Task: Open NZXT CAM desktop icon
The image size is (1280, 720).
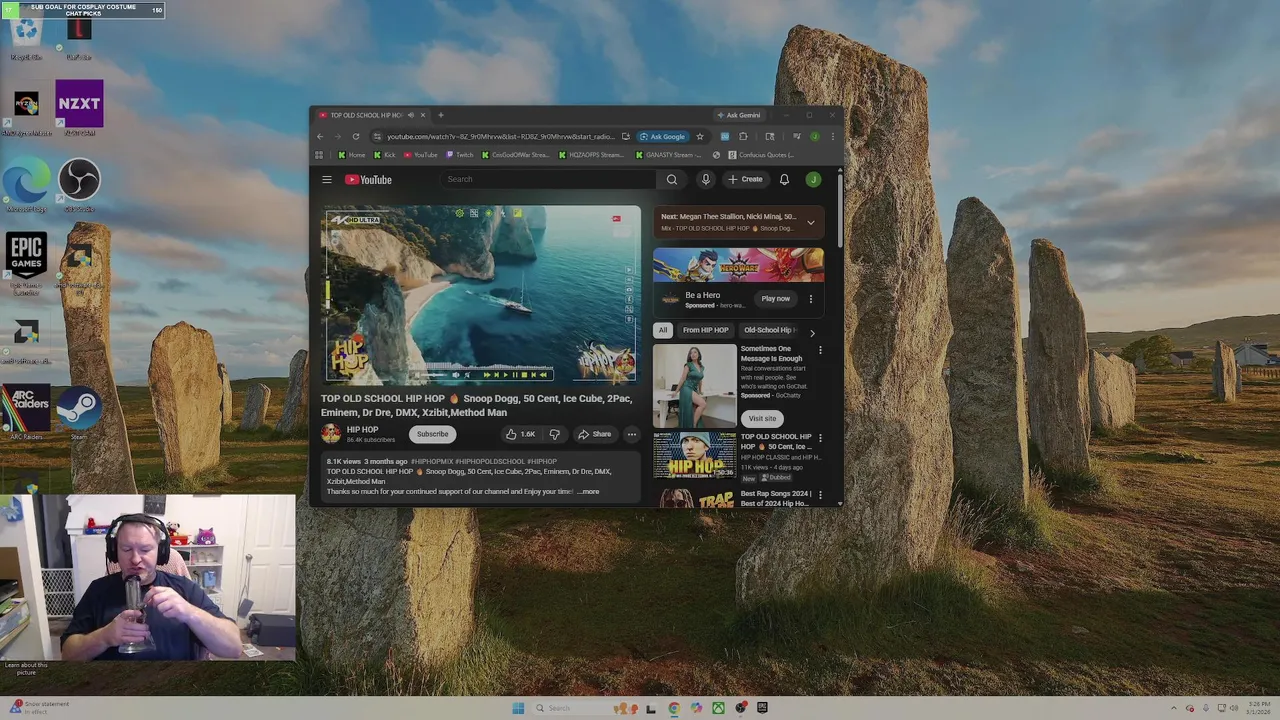Action: pos(79,108)
